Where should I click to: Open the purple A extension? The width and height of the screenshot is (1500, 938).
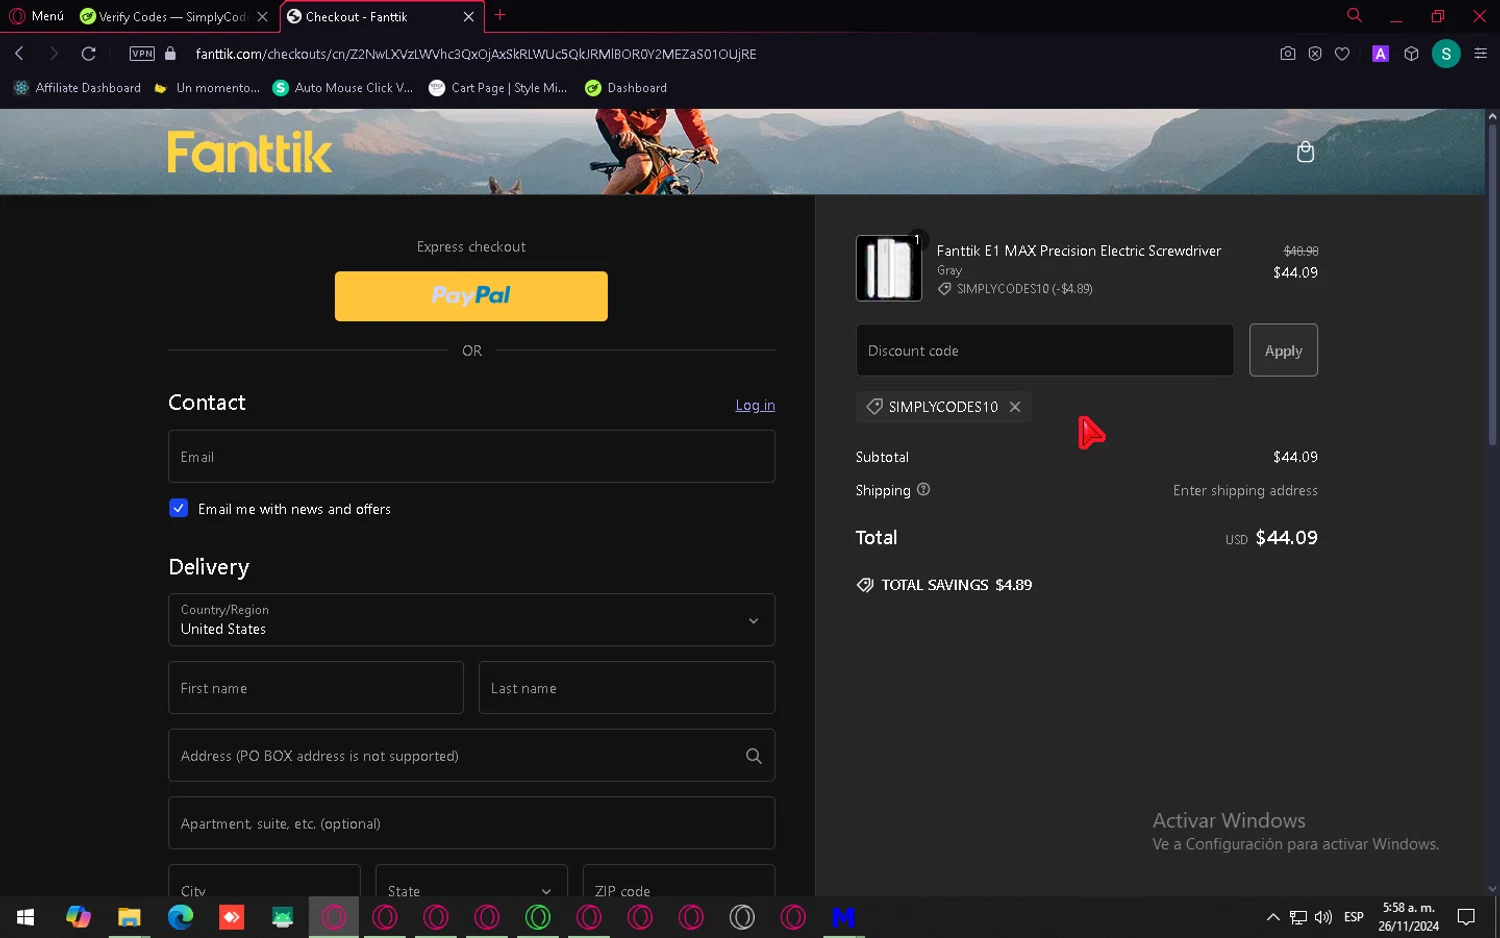click(1381, 54)
